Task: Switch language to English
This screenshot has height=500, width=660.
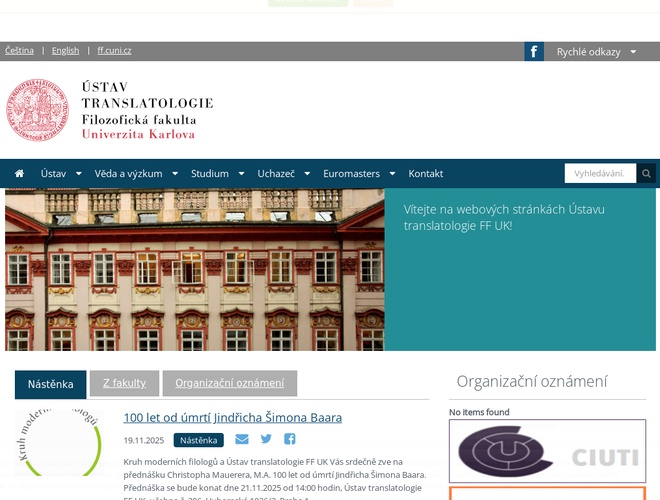Action: (x=65, y=50)
